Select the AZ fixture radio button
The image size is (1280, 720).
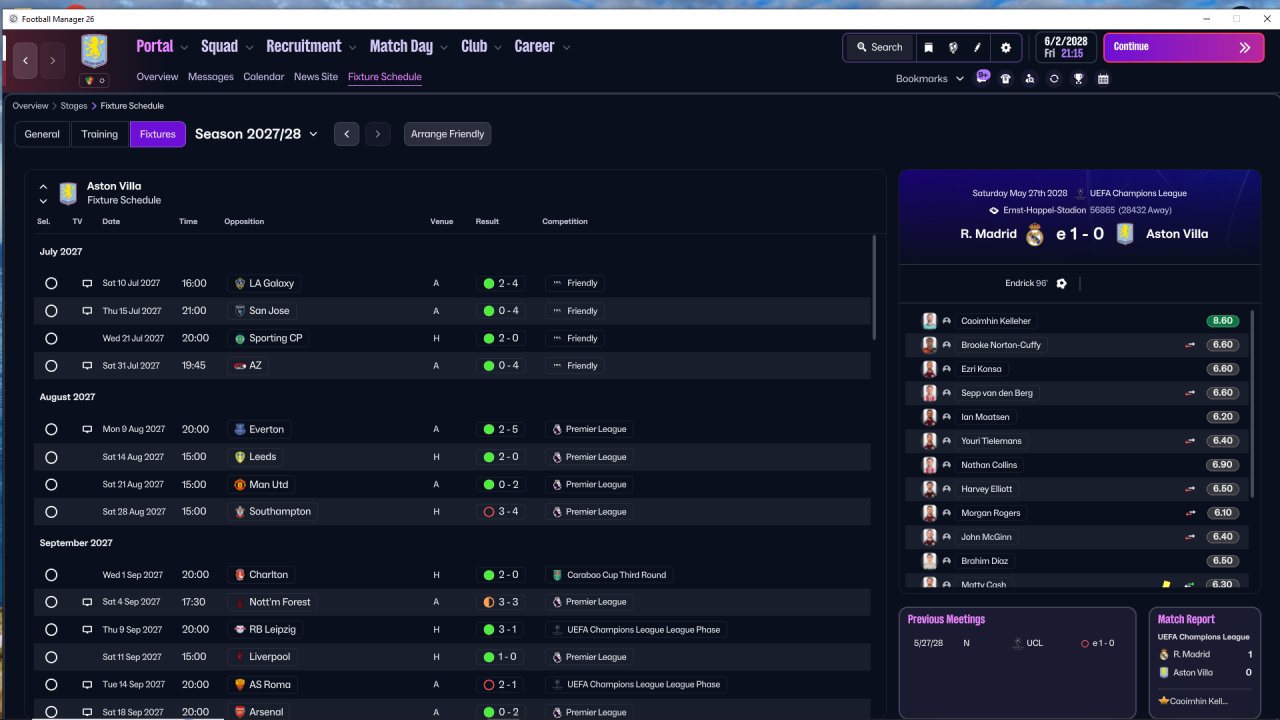(51, 366)
